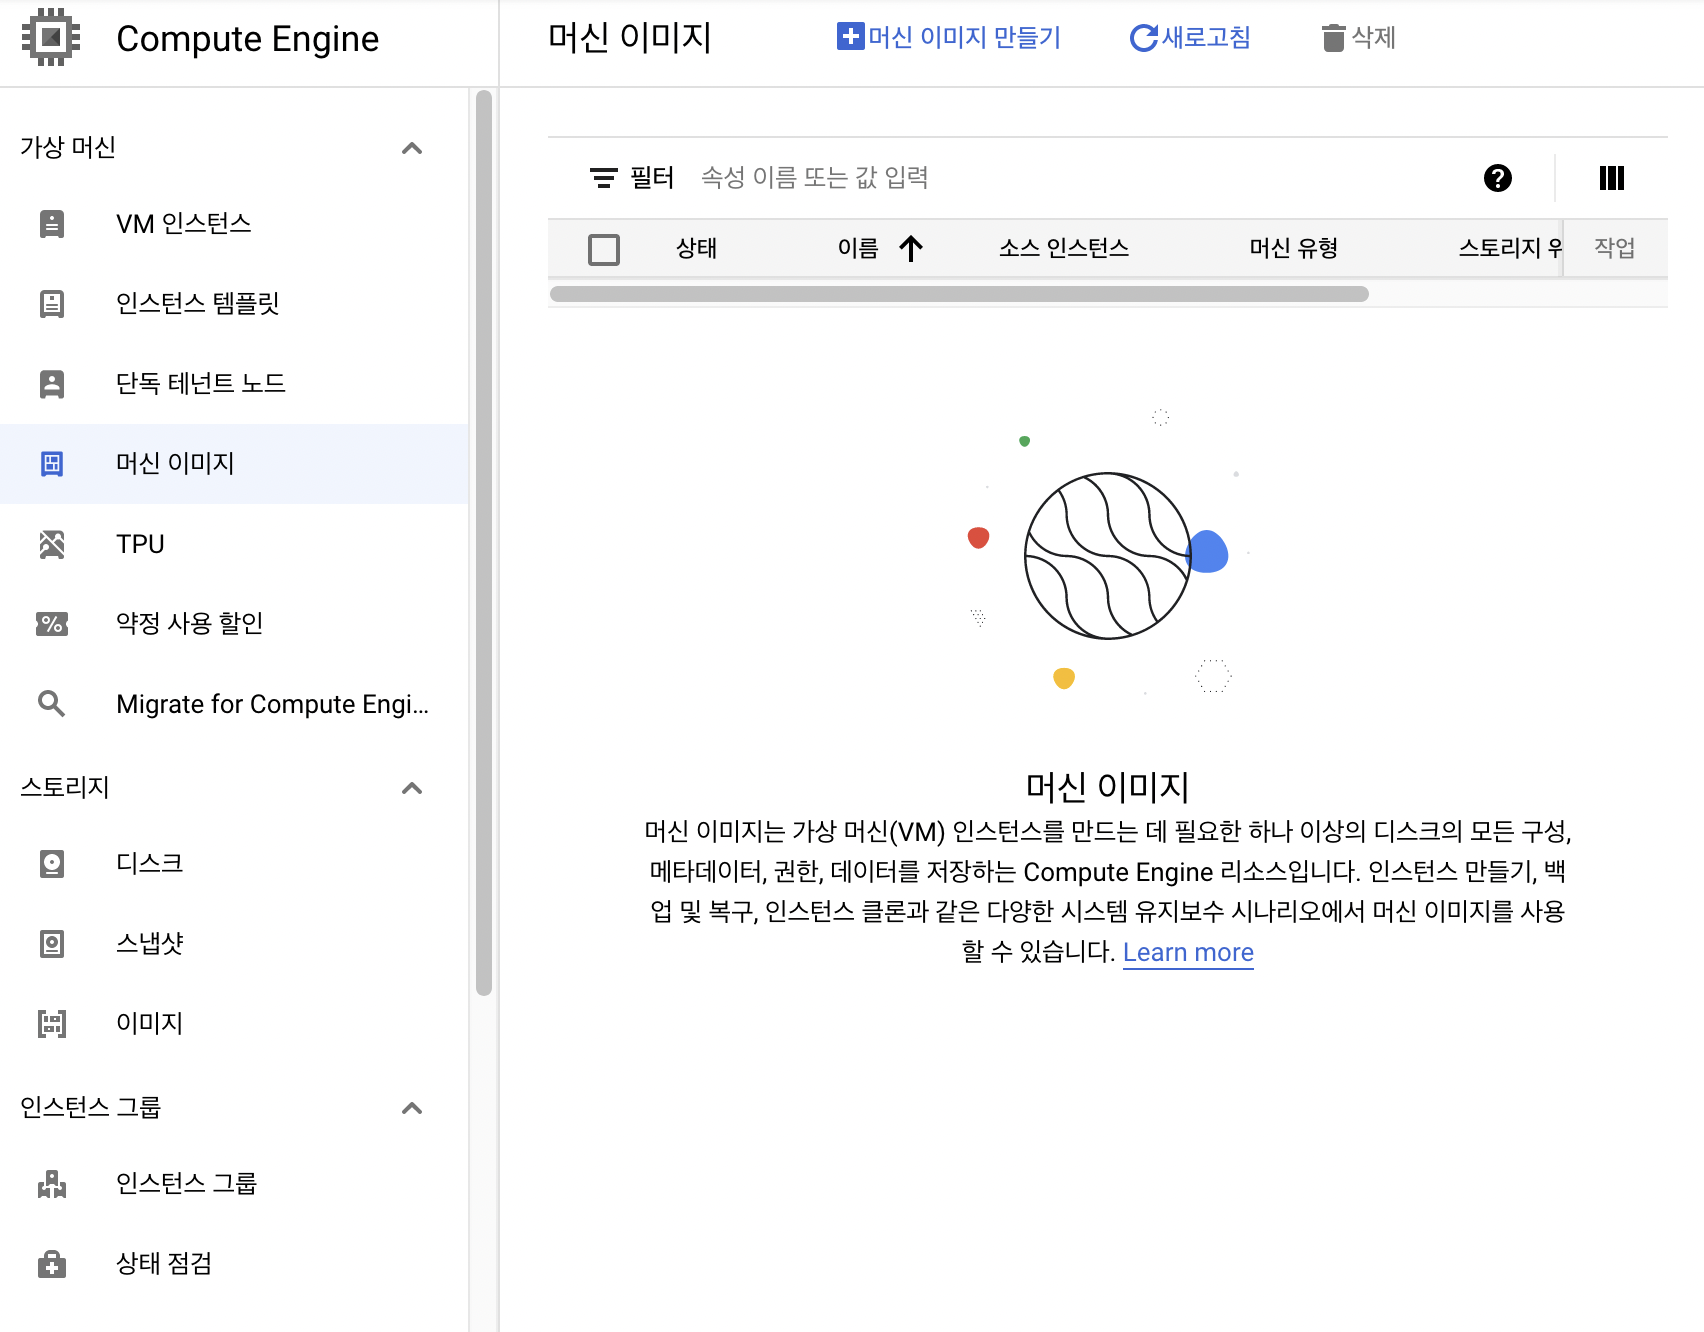Click the table horizontal scrollbar
Screen dimensions: 1704x1332
point(959,294)
